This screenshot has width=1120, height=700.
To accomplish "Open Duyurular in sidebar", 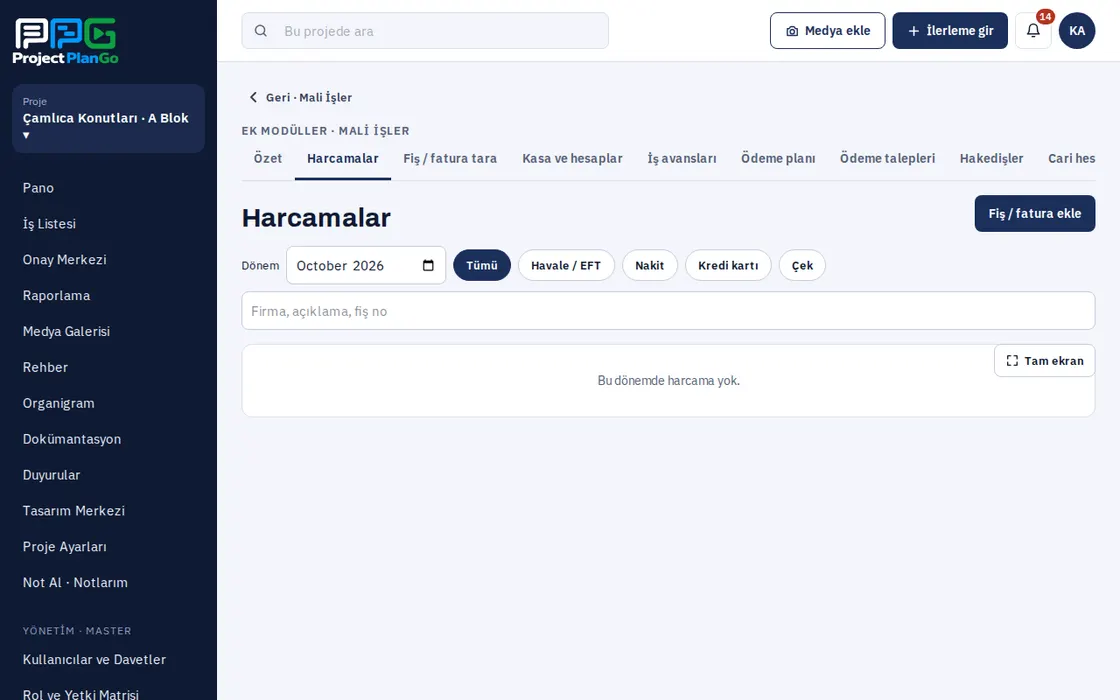I will pos(109,475).
